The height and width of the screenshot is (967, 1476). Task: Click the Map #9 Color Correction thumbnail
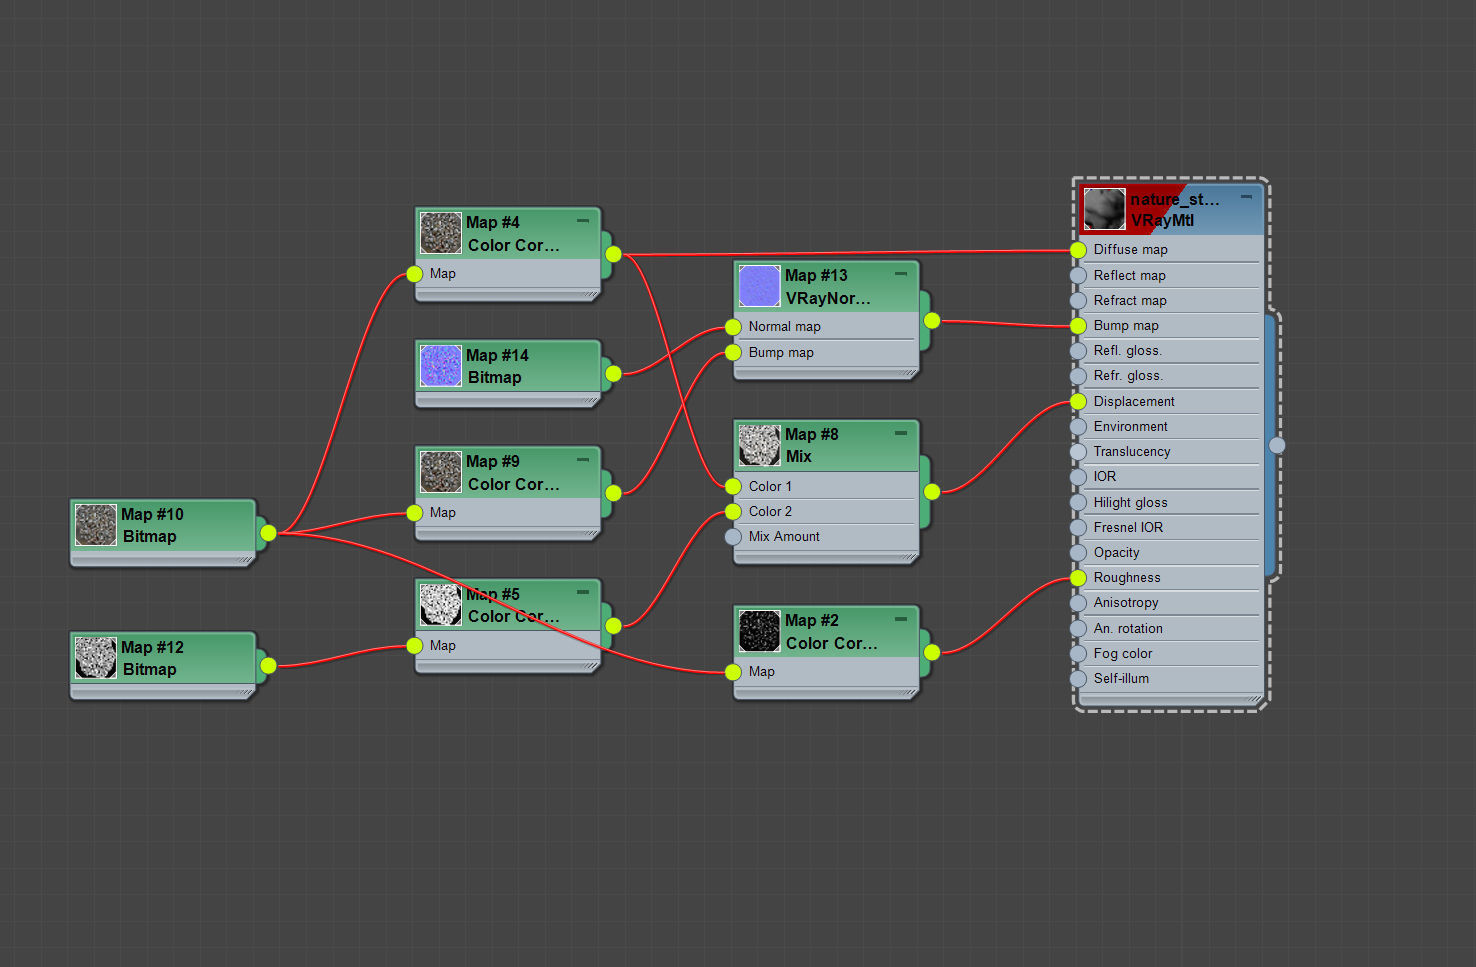point(440,471)
